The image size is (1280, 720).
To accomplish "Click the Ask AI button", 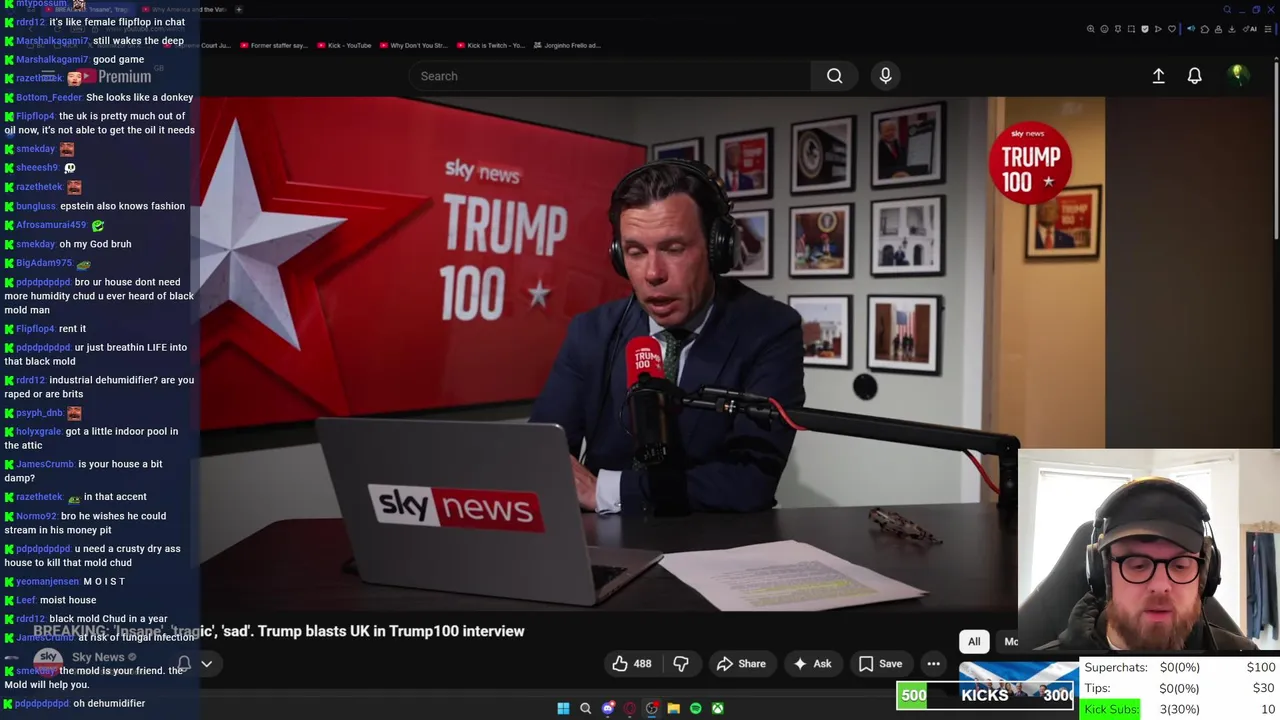I will pyautogui.click(x=812, y=664).
